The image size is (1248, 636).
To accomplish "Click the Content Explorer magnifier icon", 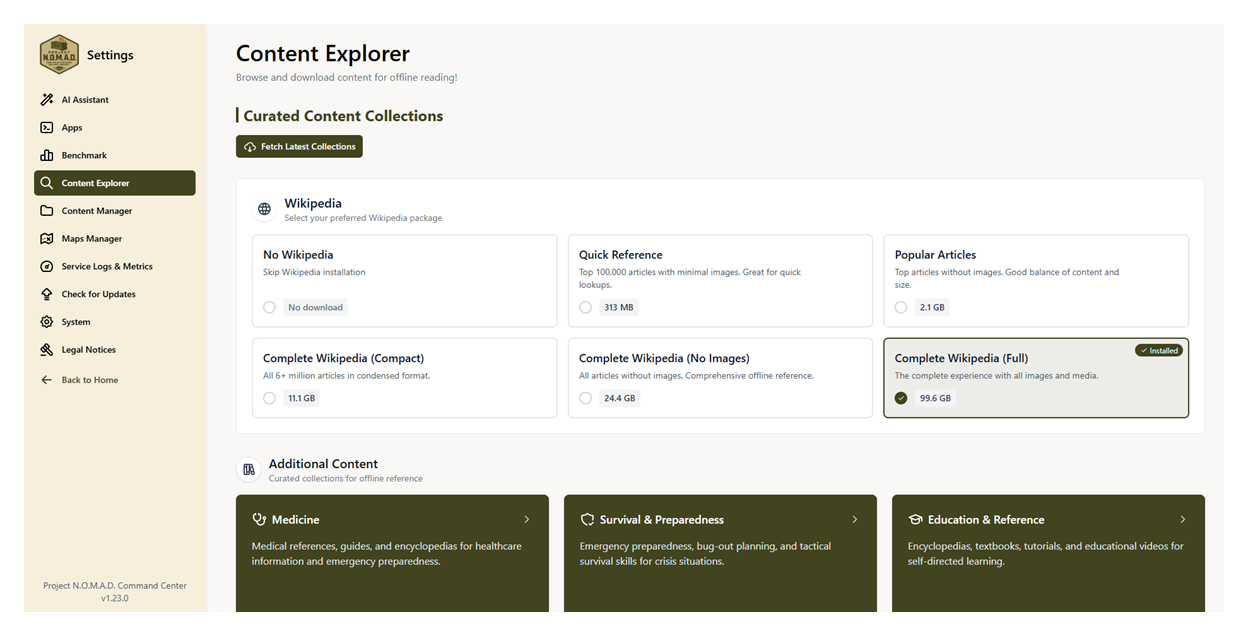I will pyautogui.click(x=47, y=183).
